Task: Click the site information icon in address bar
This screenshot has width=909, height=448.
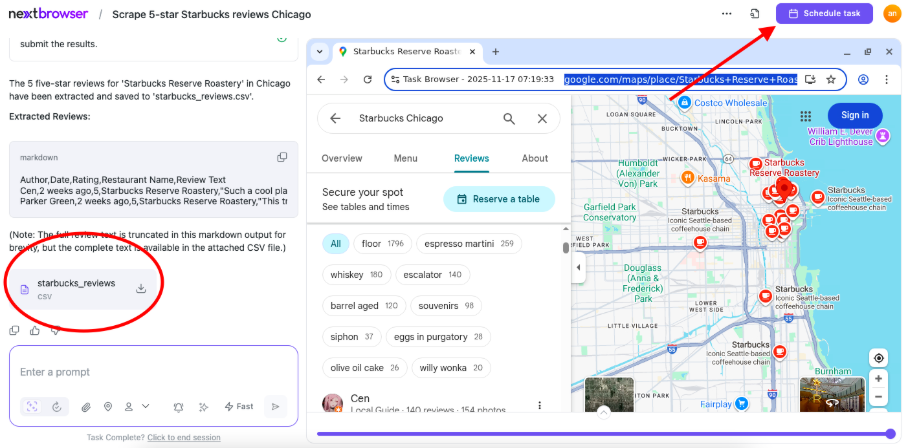Action: tap(395, 79)
